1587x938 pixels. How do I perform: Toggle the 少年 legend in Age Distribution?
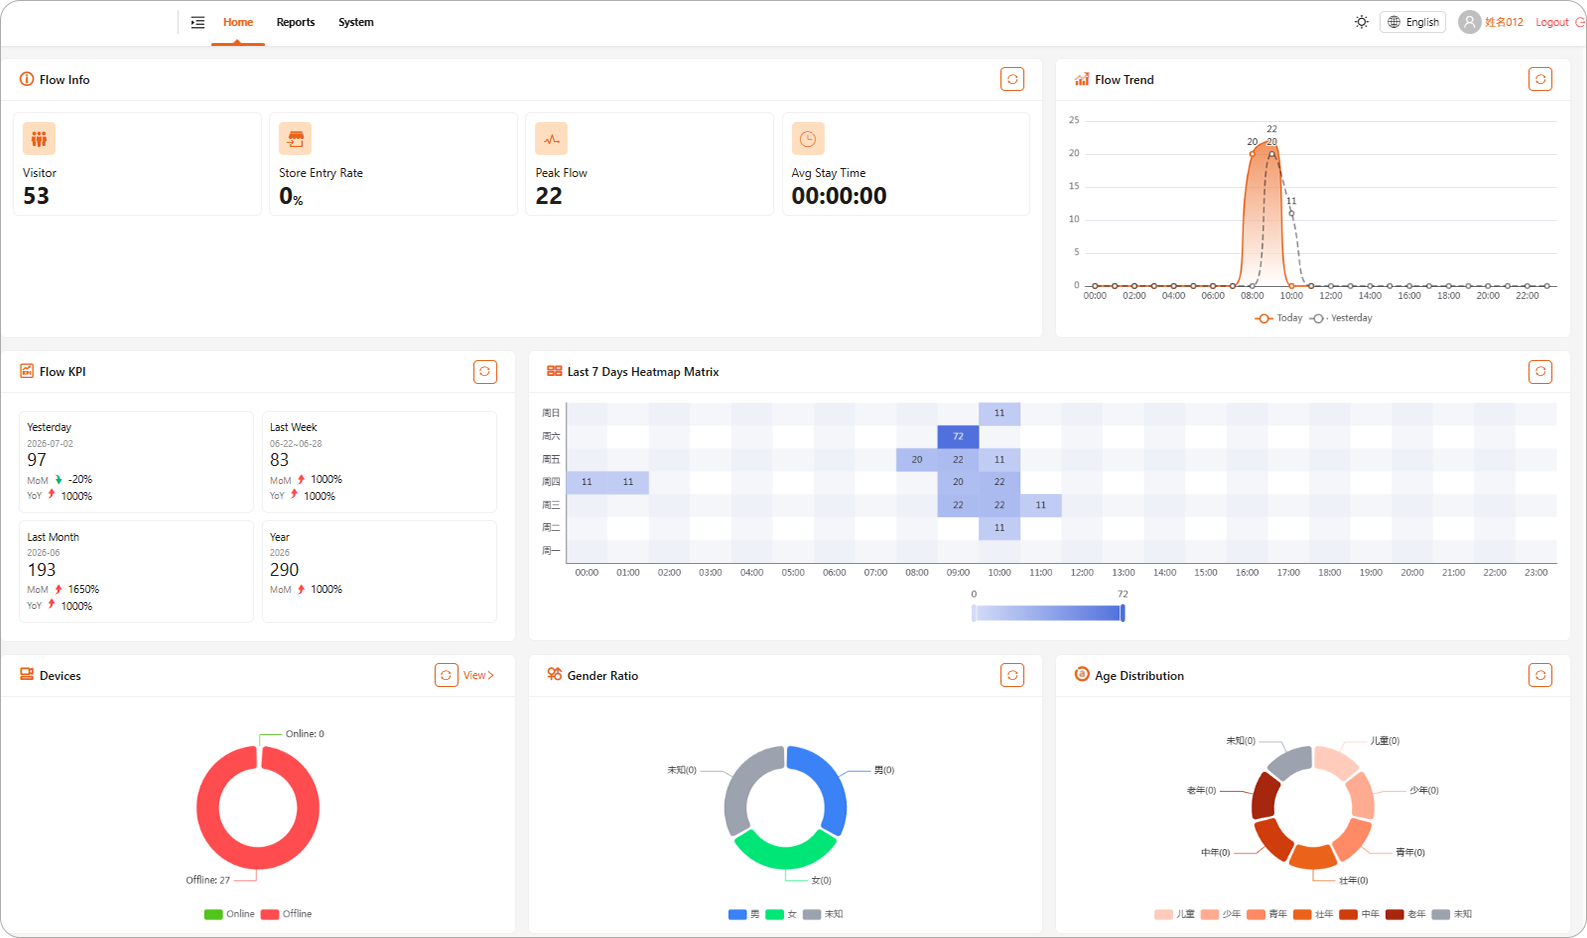1221,914
